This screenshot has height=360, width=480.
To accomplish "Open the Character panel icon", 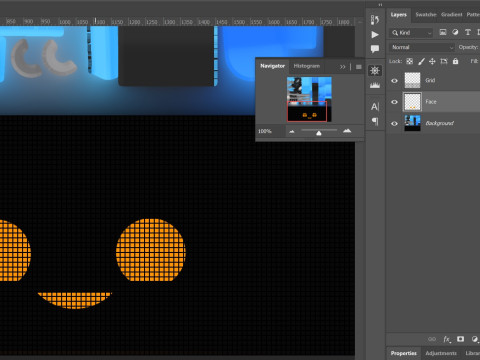I will click(x=375, y=107).
